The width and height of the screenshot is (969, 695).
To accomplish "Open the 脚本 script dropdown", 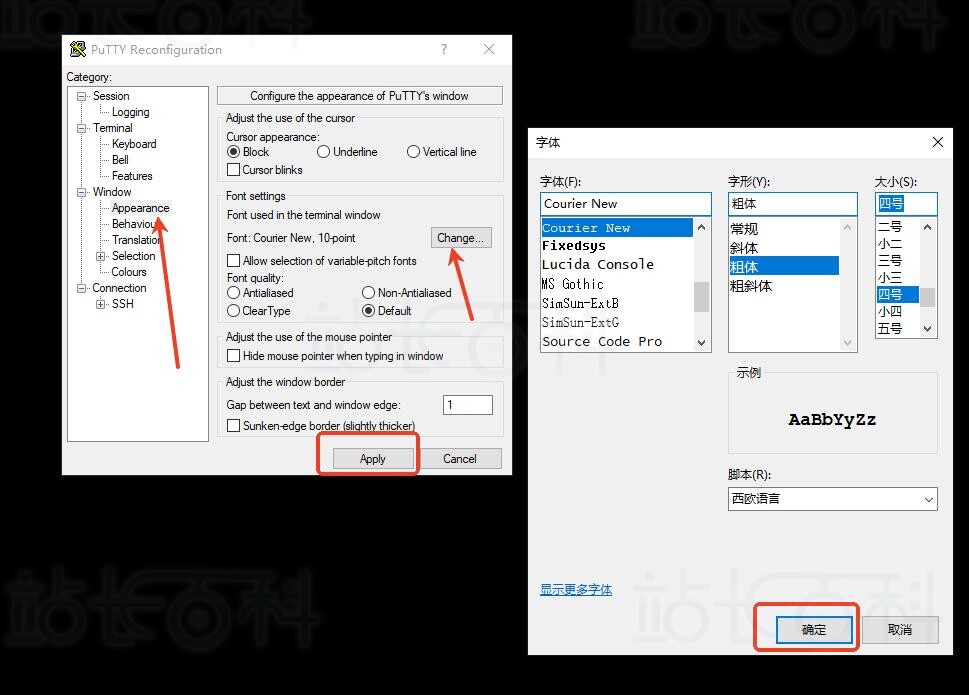I will point(832,498).
